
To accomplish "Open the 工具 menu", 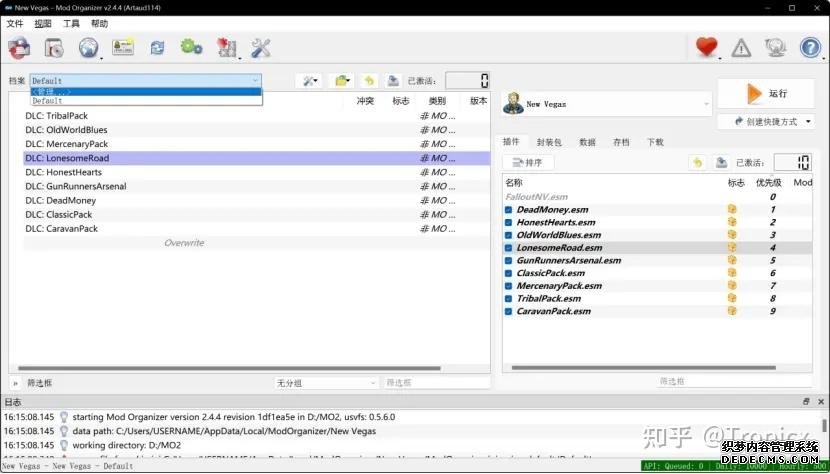I will click(x=71, y=23).
